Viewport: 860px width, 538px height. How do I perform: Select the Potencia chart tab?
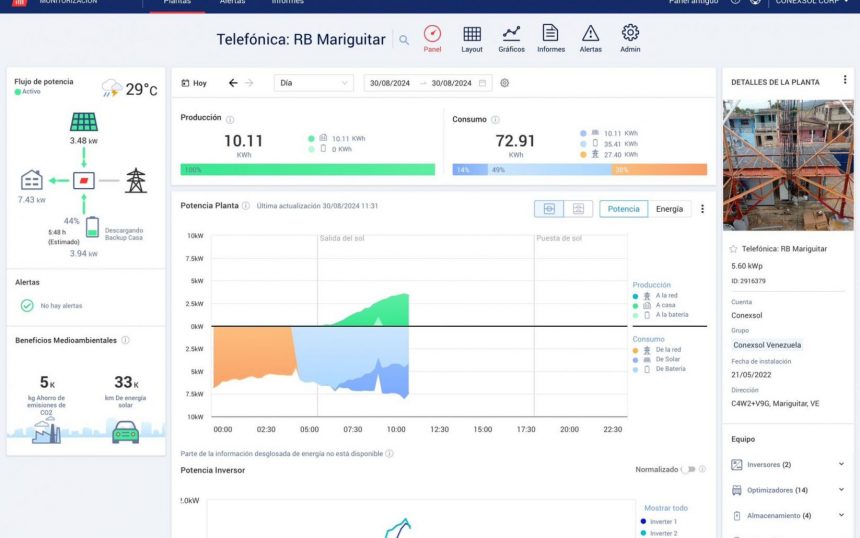624,209
